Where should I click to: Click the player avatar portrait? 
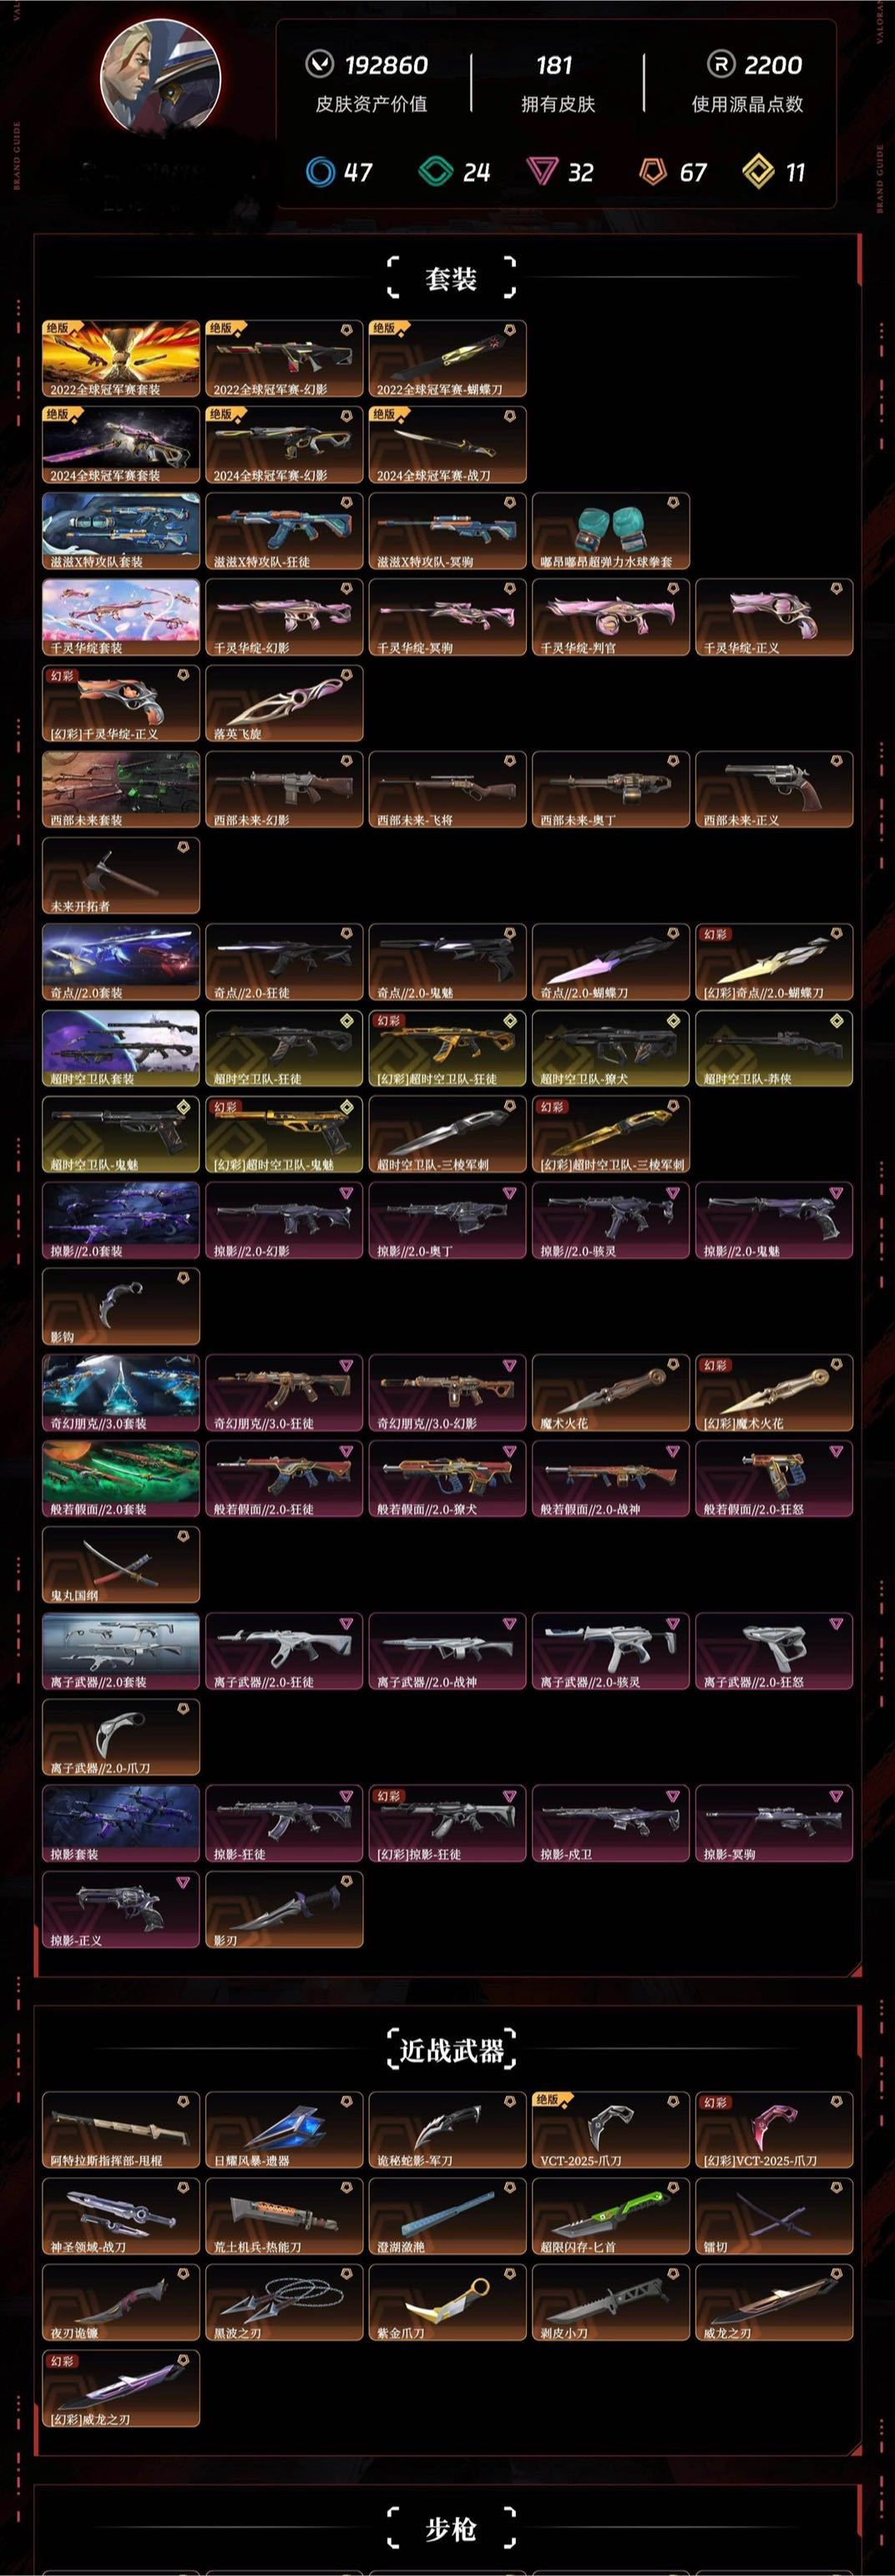point(161,76)
